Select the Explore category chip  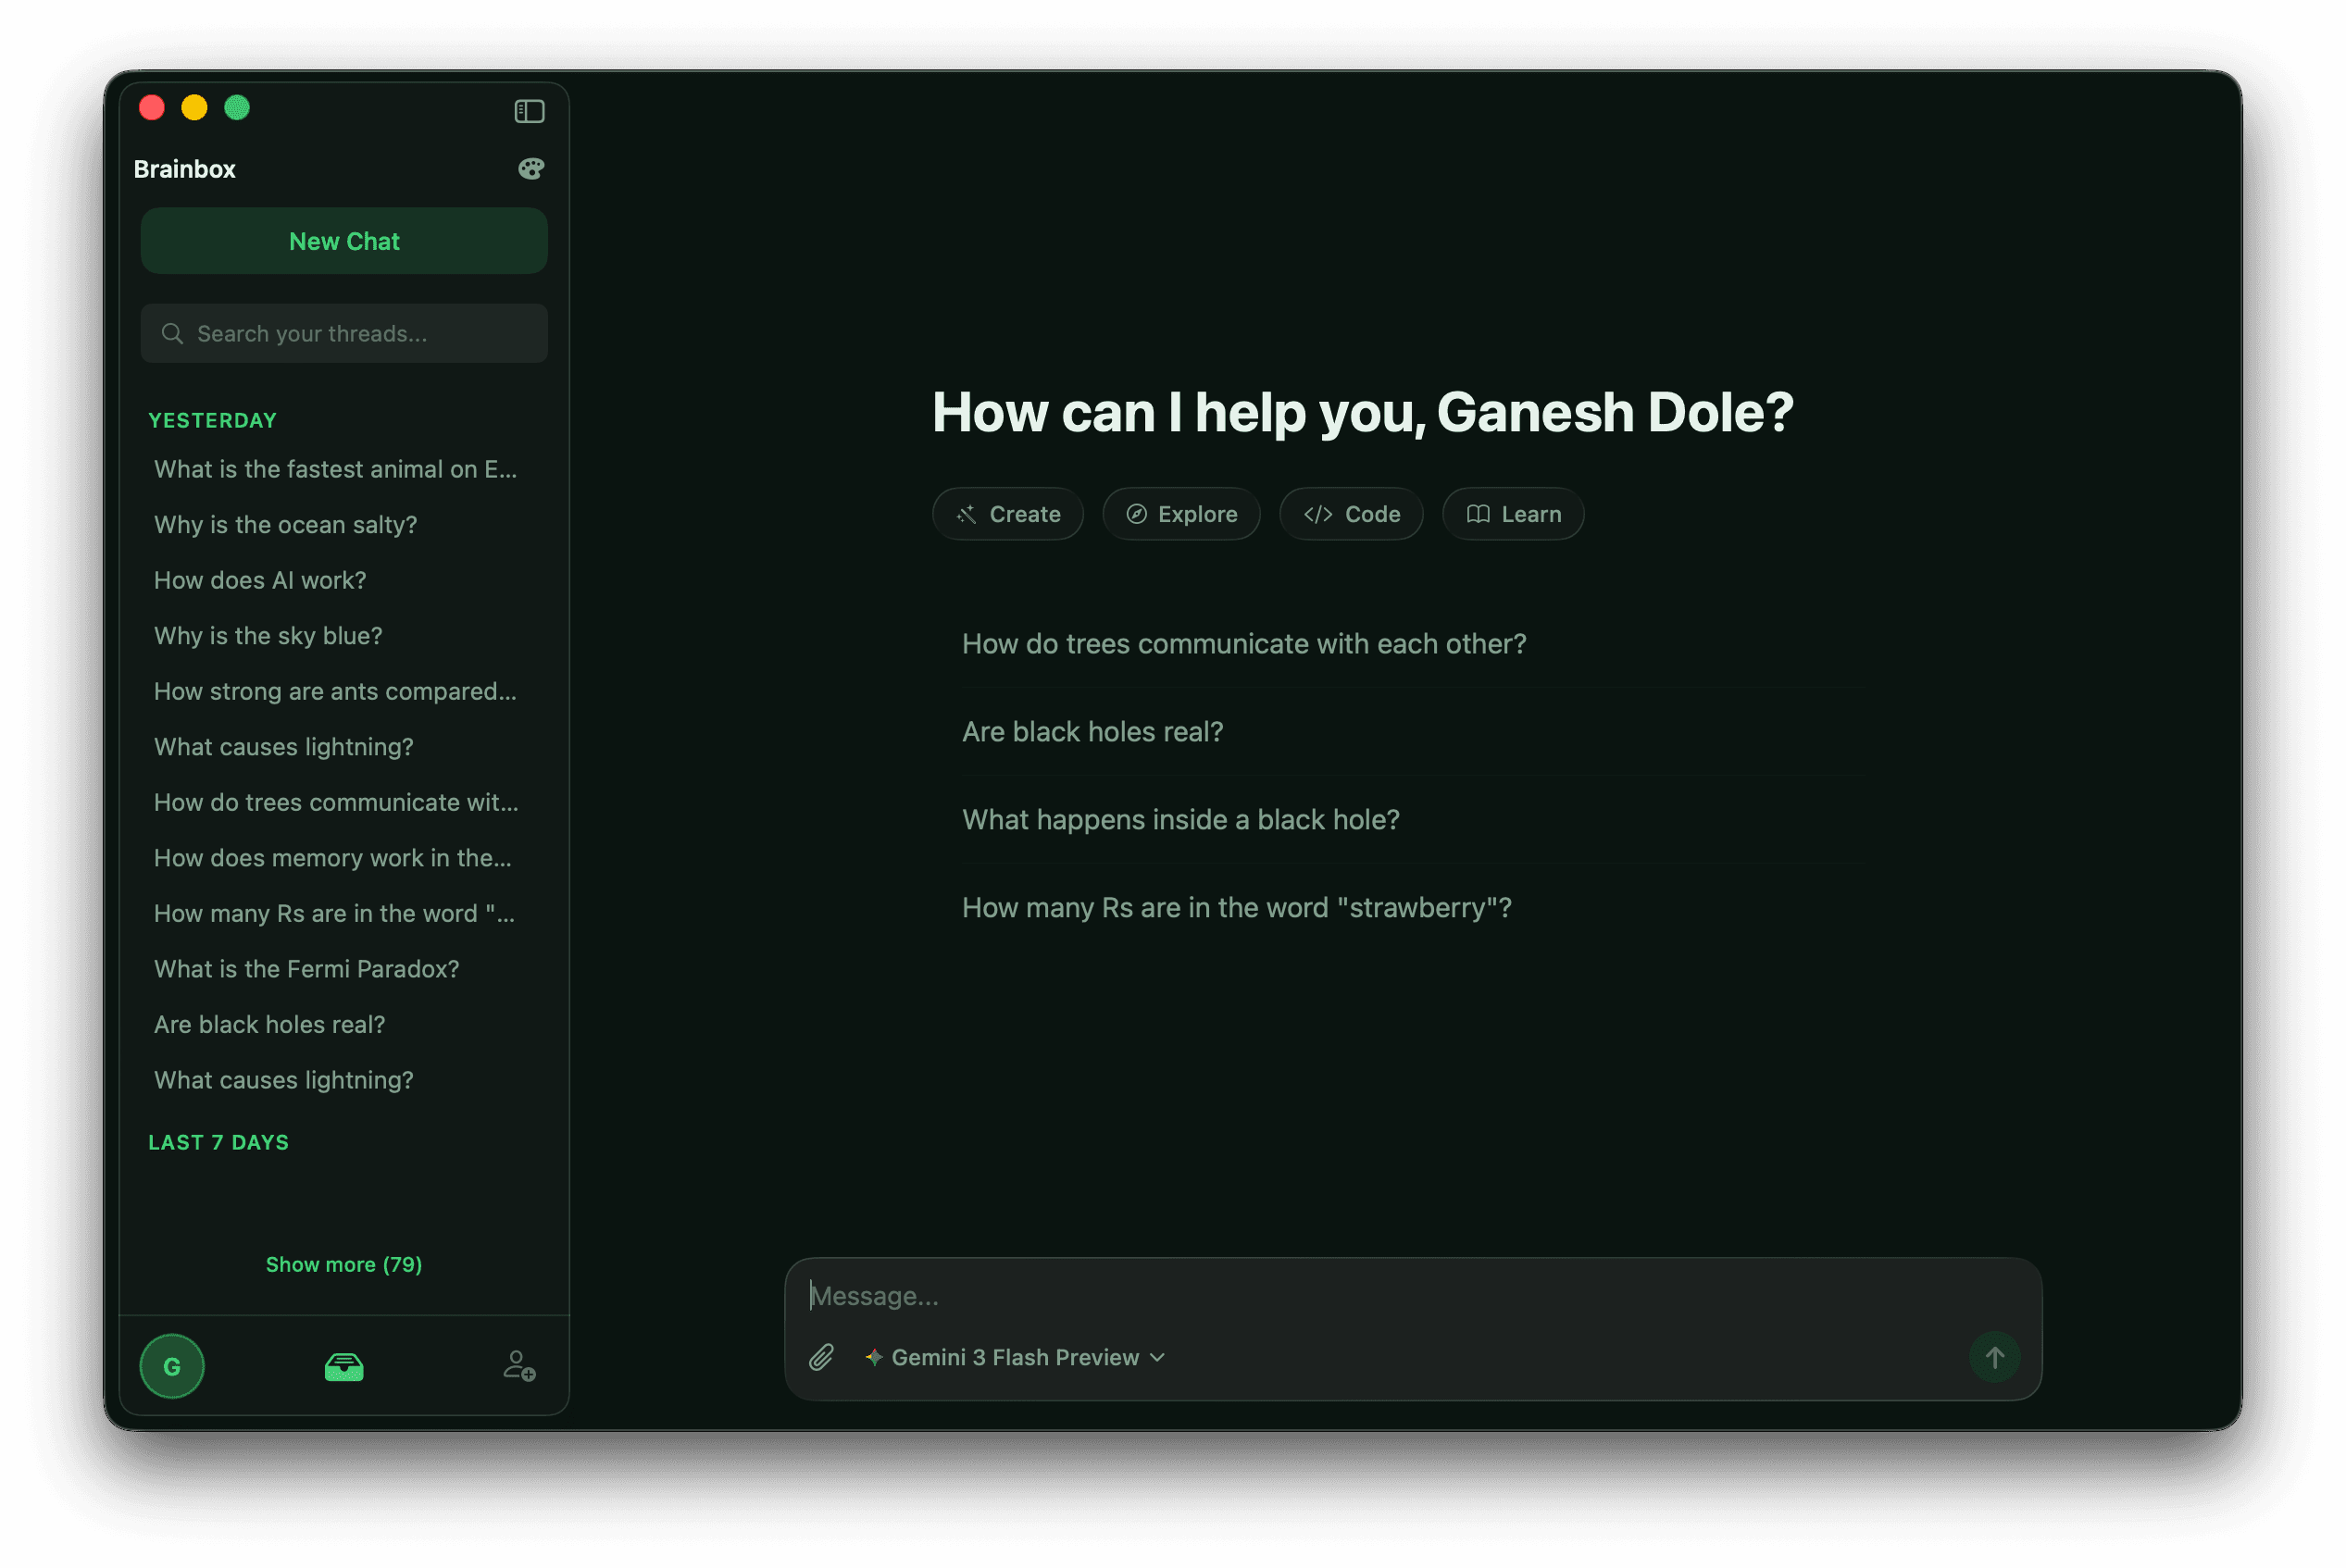click(1181, 514)
